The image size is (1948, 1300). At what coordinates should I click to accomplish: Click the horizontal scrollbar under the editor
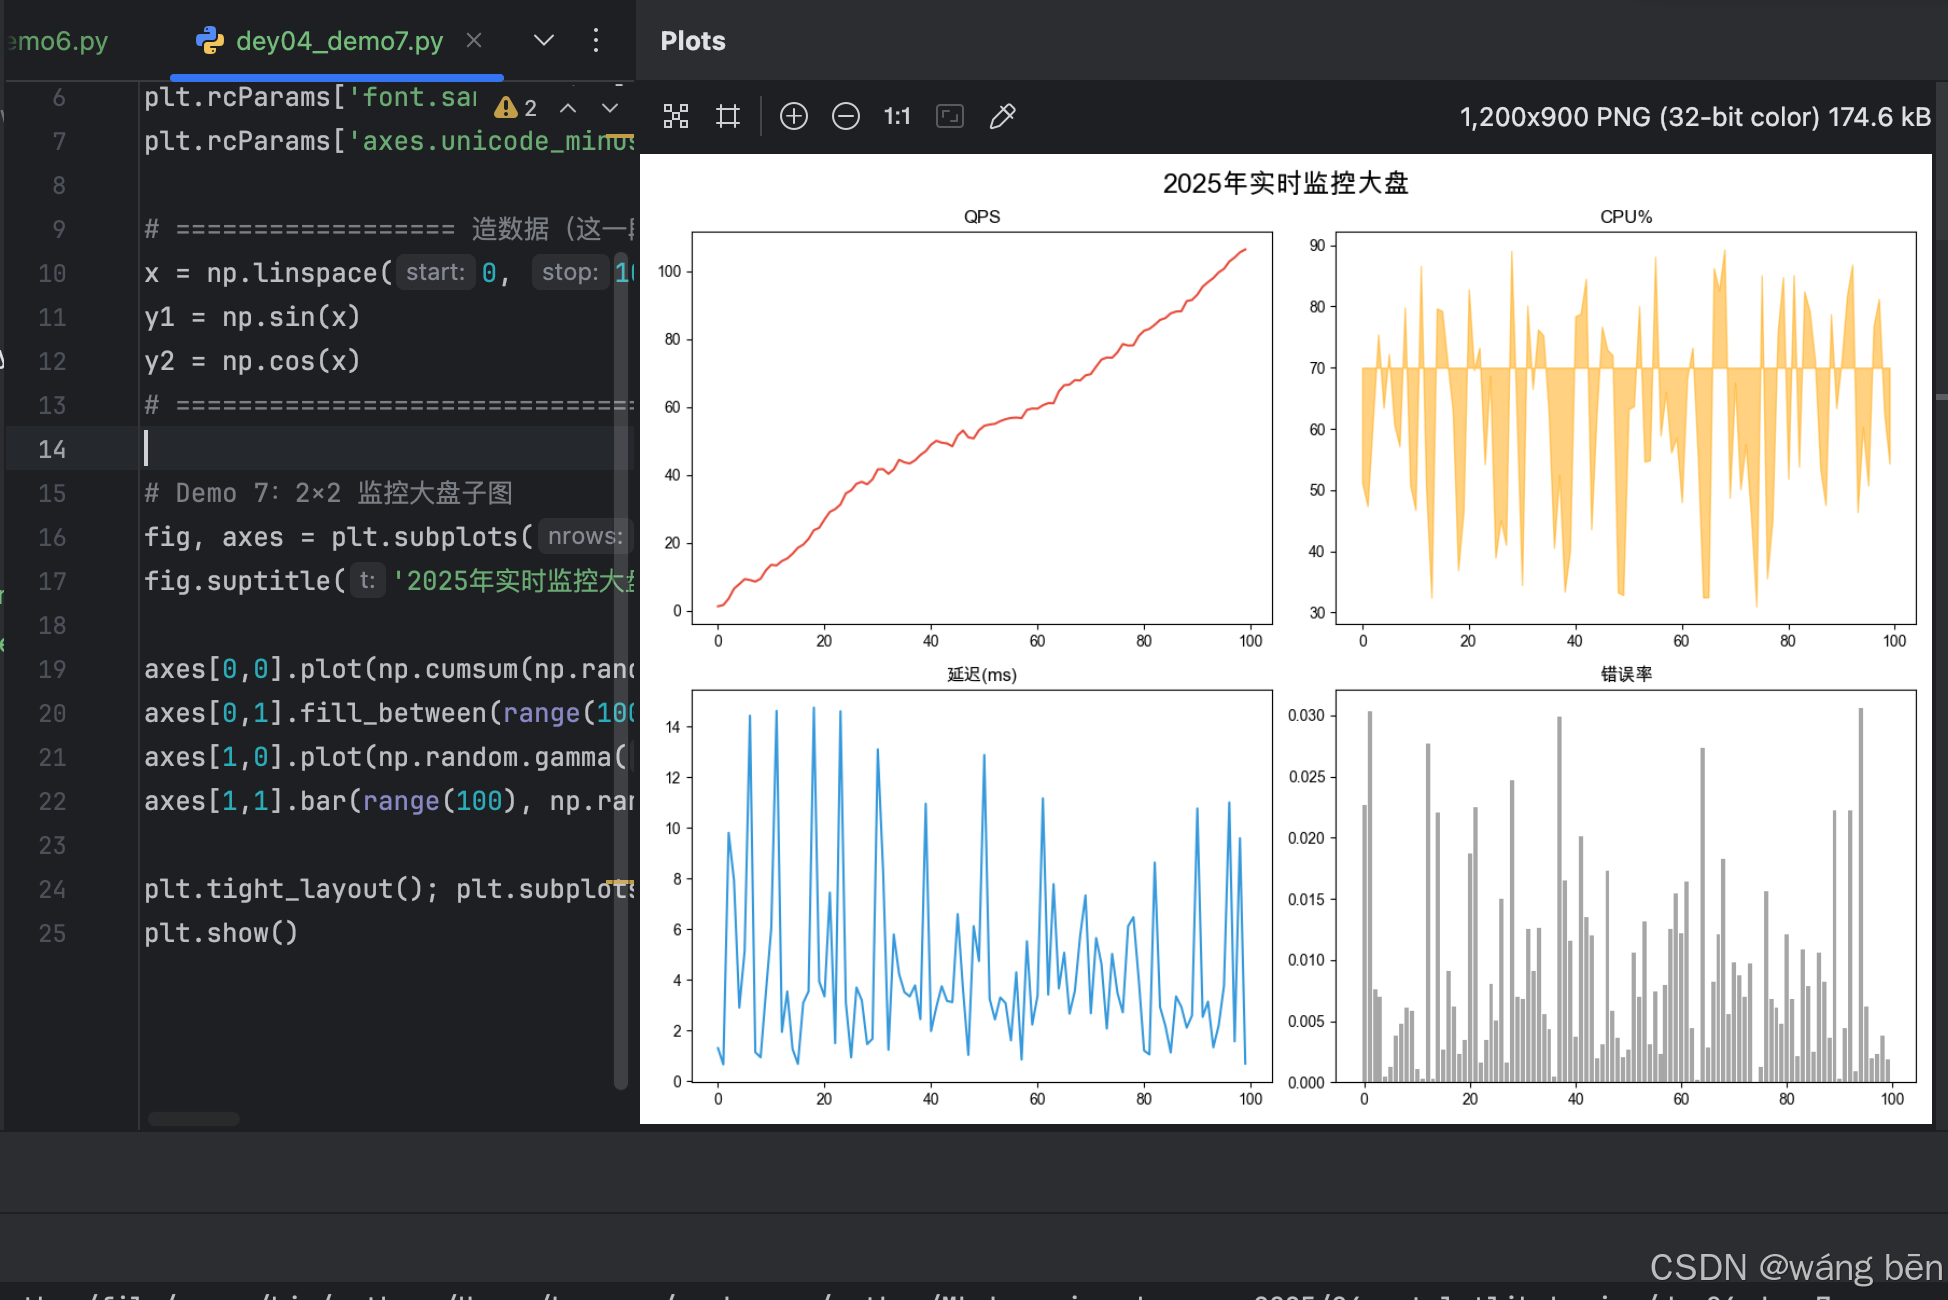194,1119
